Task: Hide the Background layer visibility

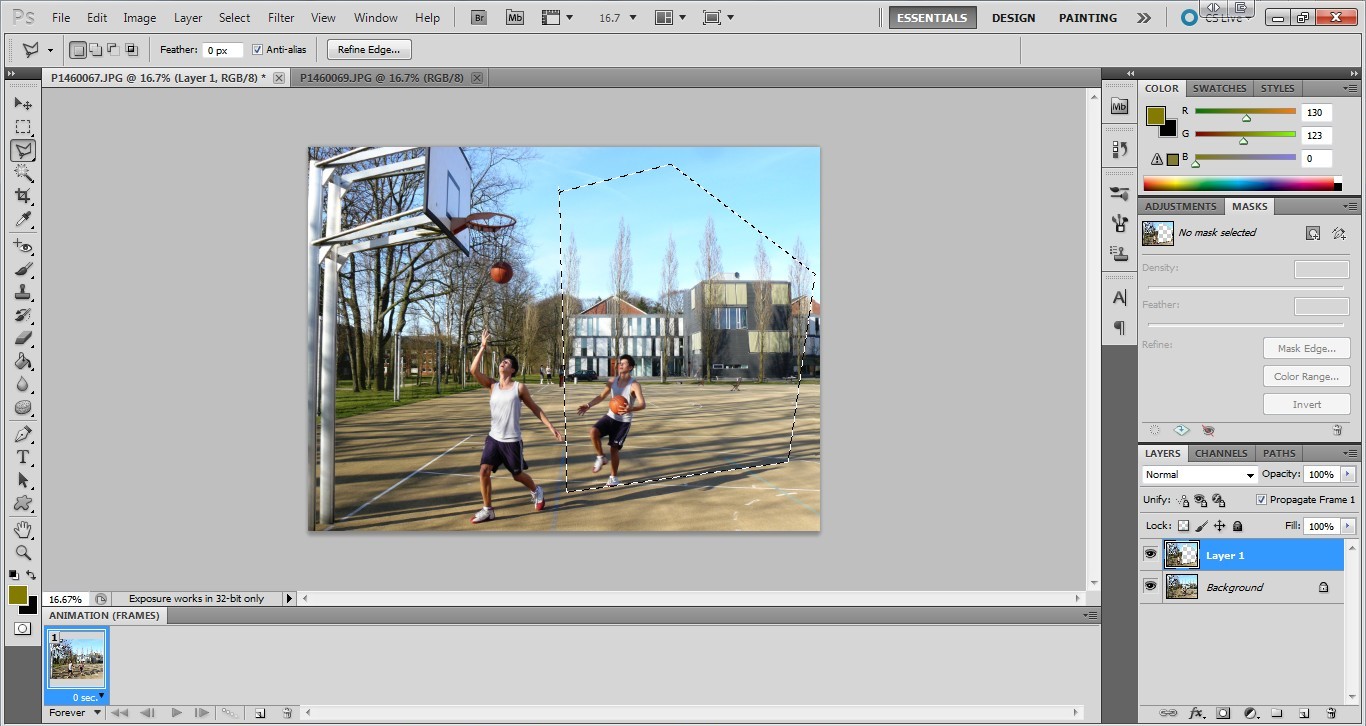Action: 1150,587
